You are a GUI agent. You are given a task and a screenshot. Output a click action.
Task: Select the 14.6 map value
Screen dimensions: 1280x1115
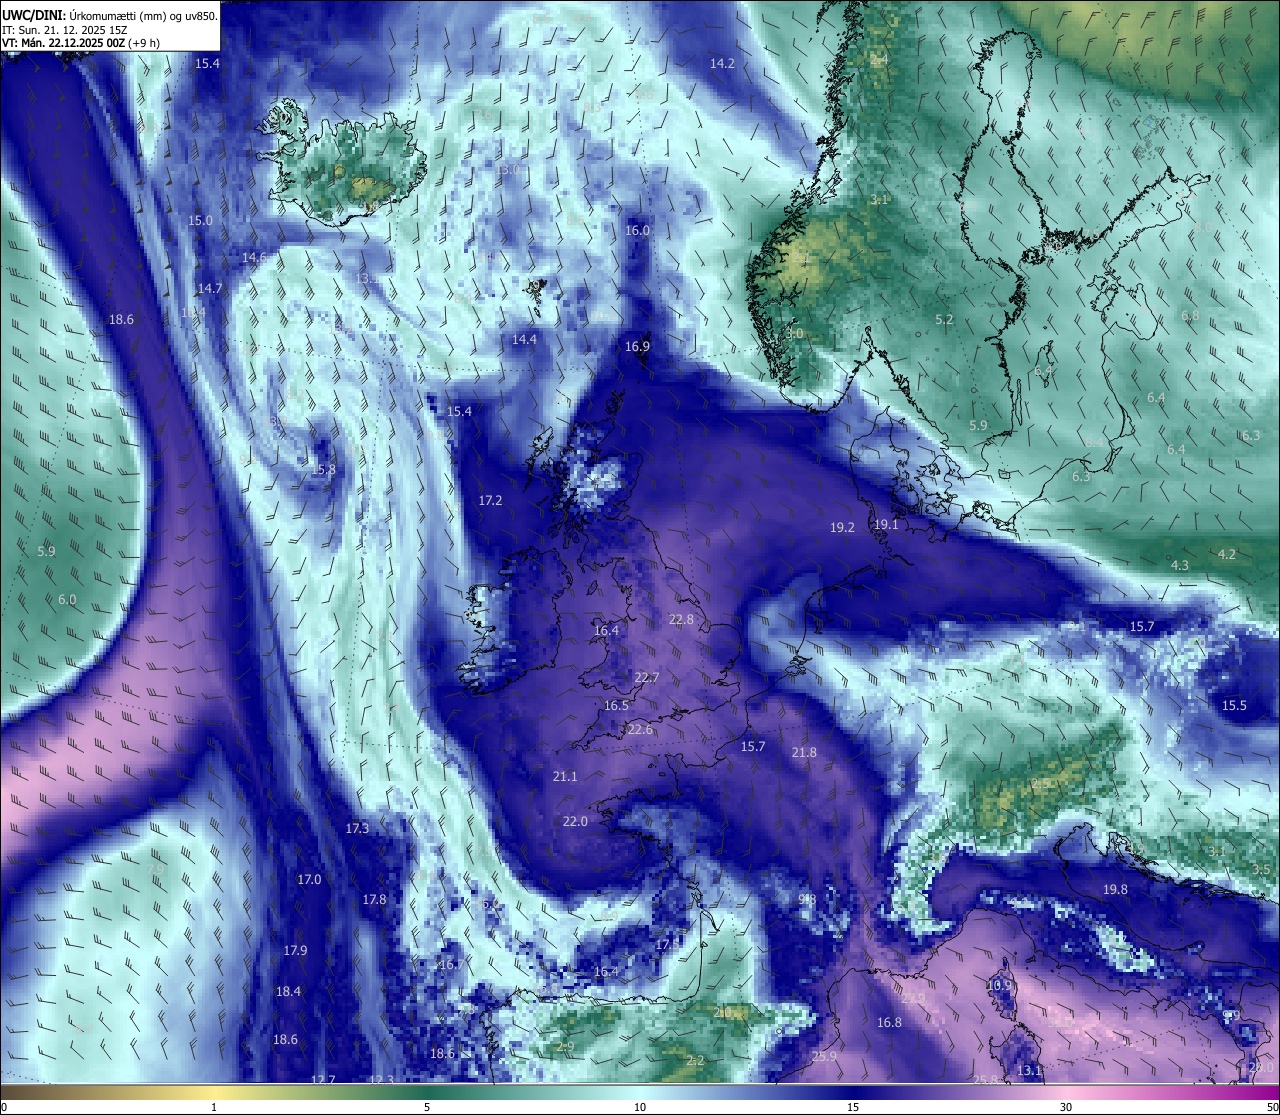click(254, 257)
